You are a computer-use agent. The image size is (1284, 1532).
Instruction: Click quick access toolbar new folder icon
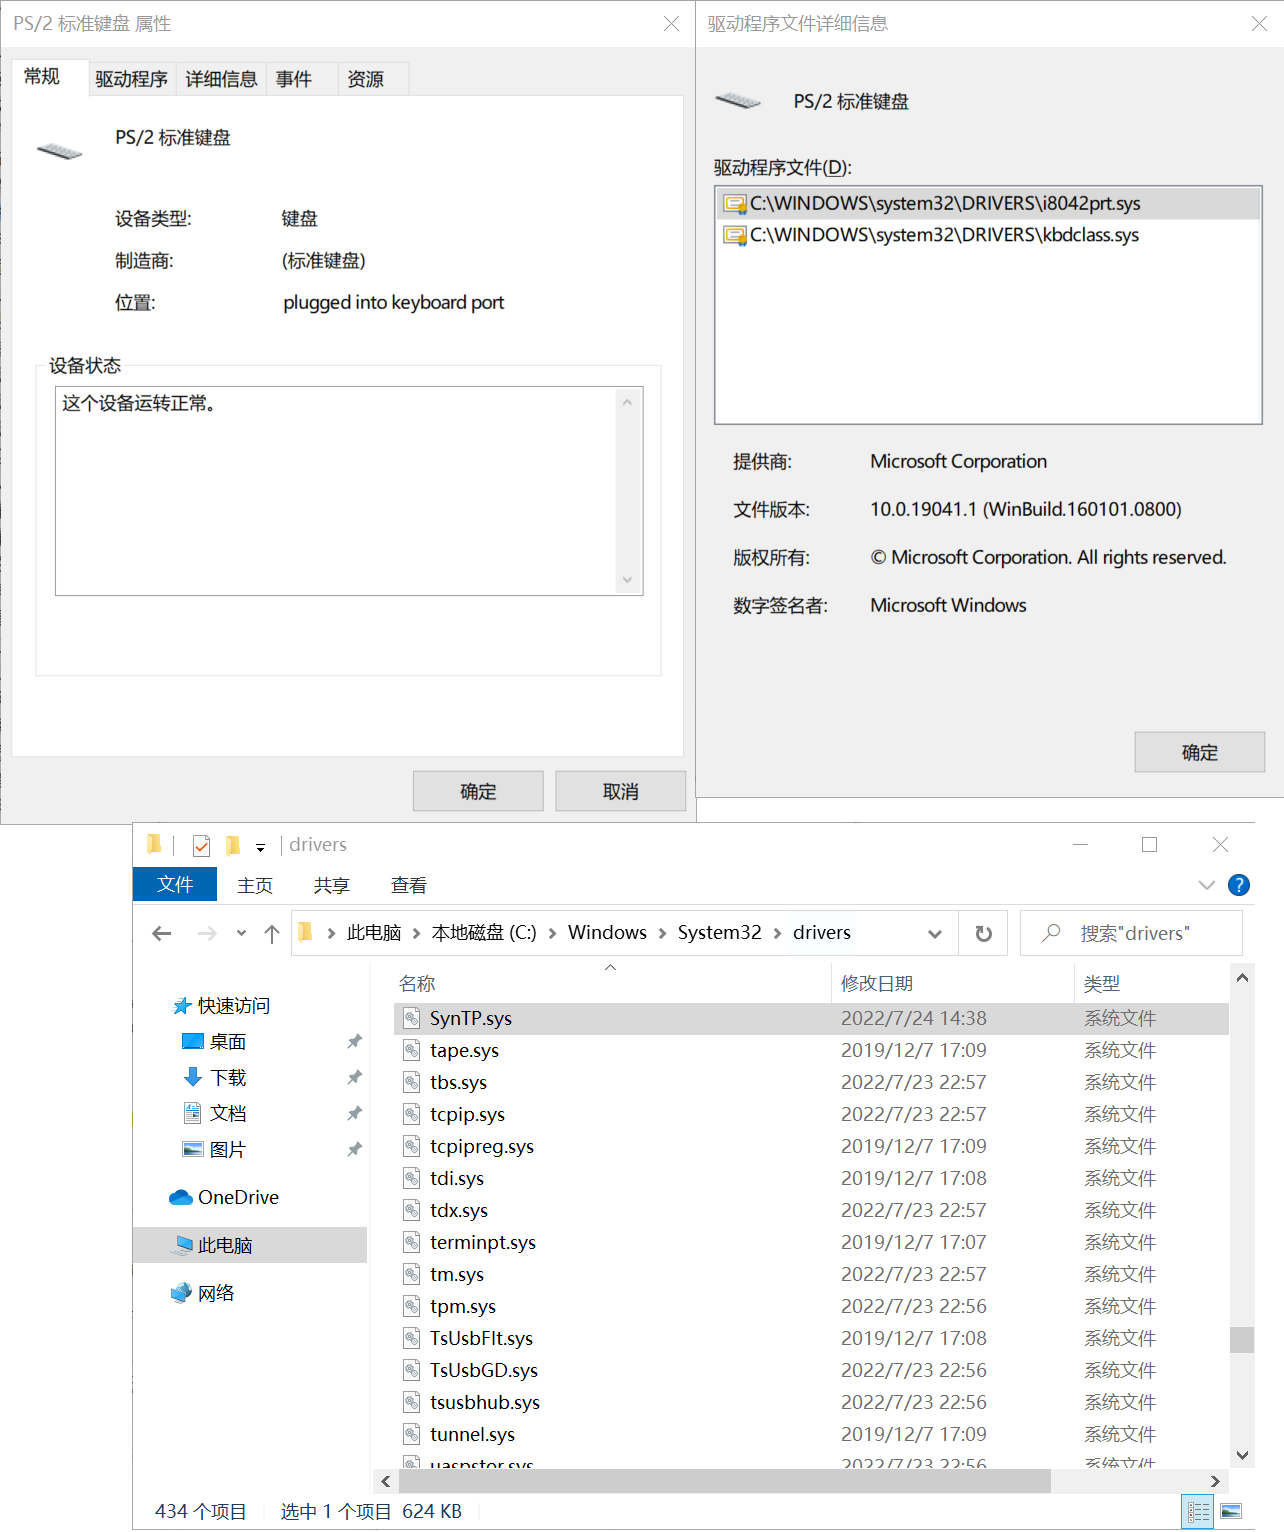(232, 846)
